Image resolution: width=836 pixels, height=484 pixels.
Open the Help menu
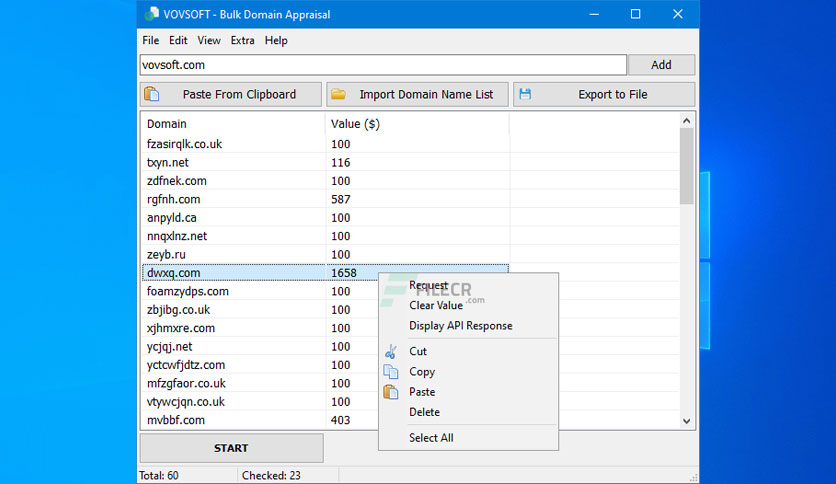coord(276,41)
